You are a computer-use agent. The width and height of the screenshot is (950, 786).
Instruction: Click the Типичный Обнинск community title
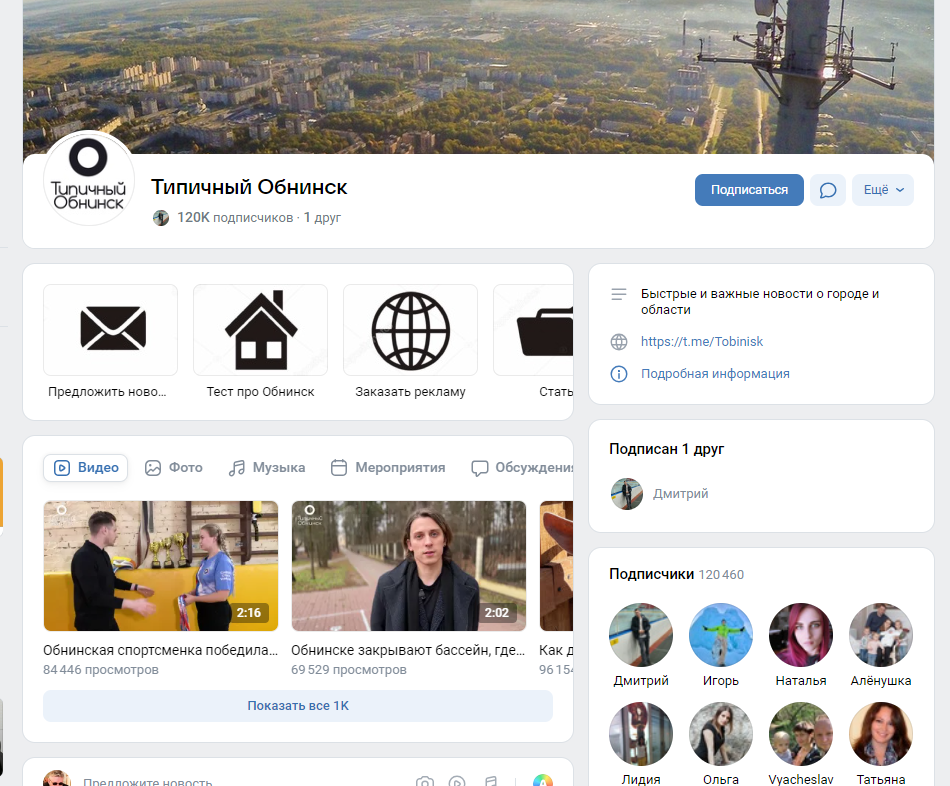(249, 187)
